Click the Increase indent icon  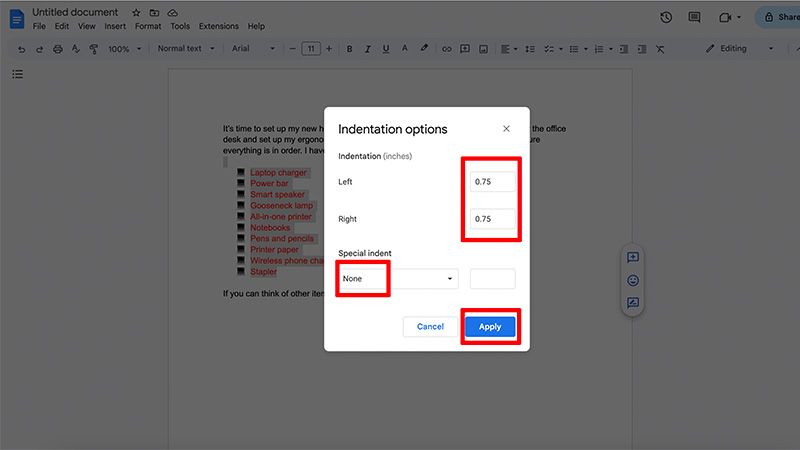(x=642, y=49)
